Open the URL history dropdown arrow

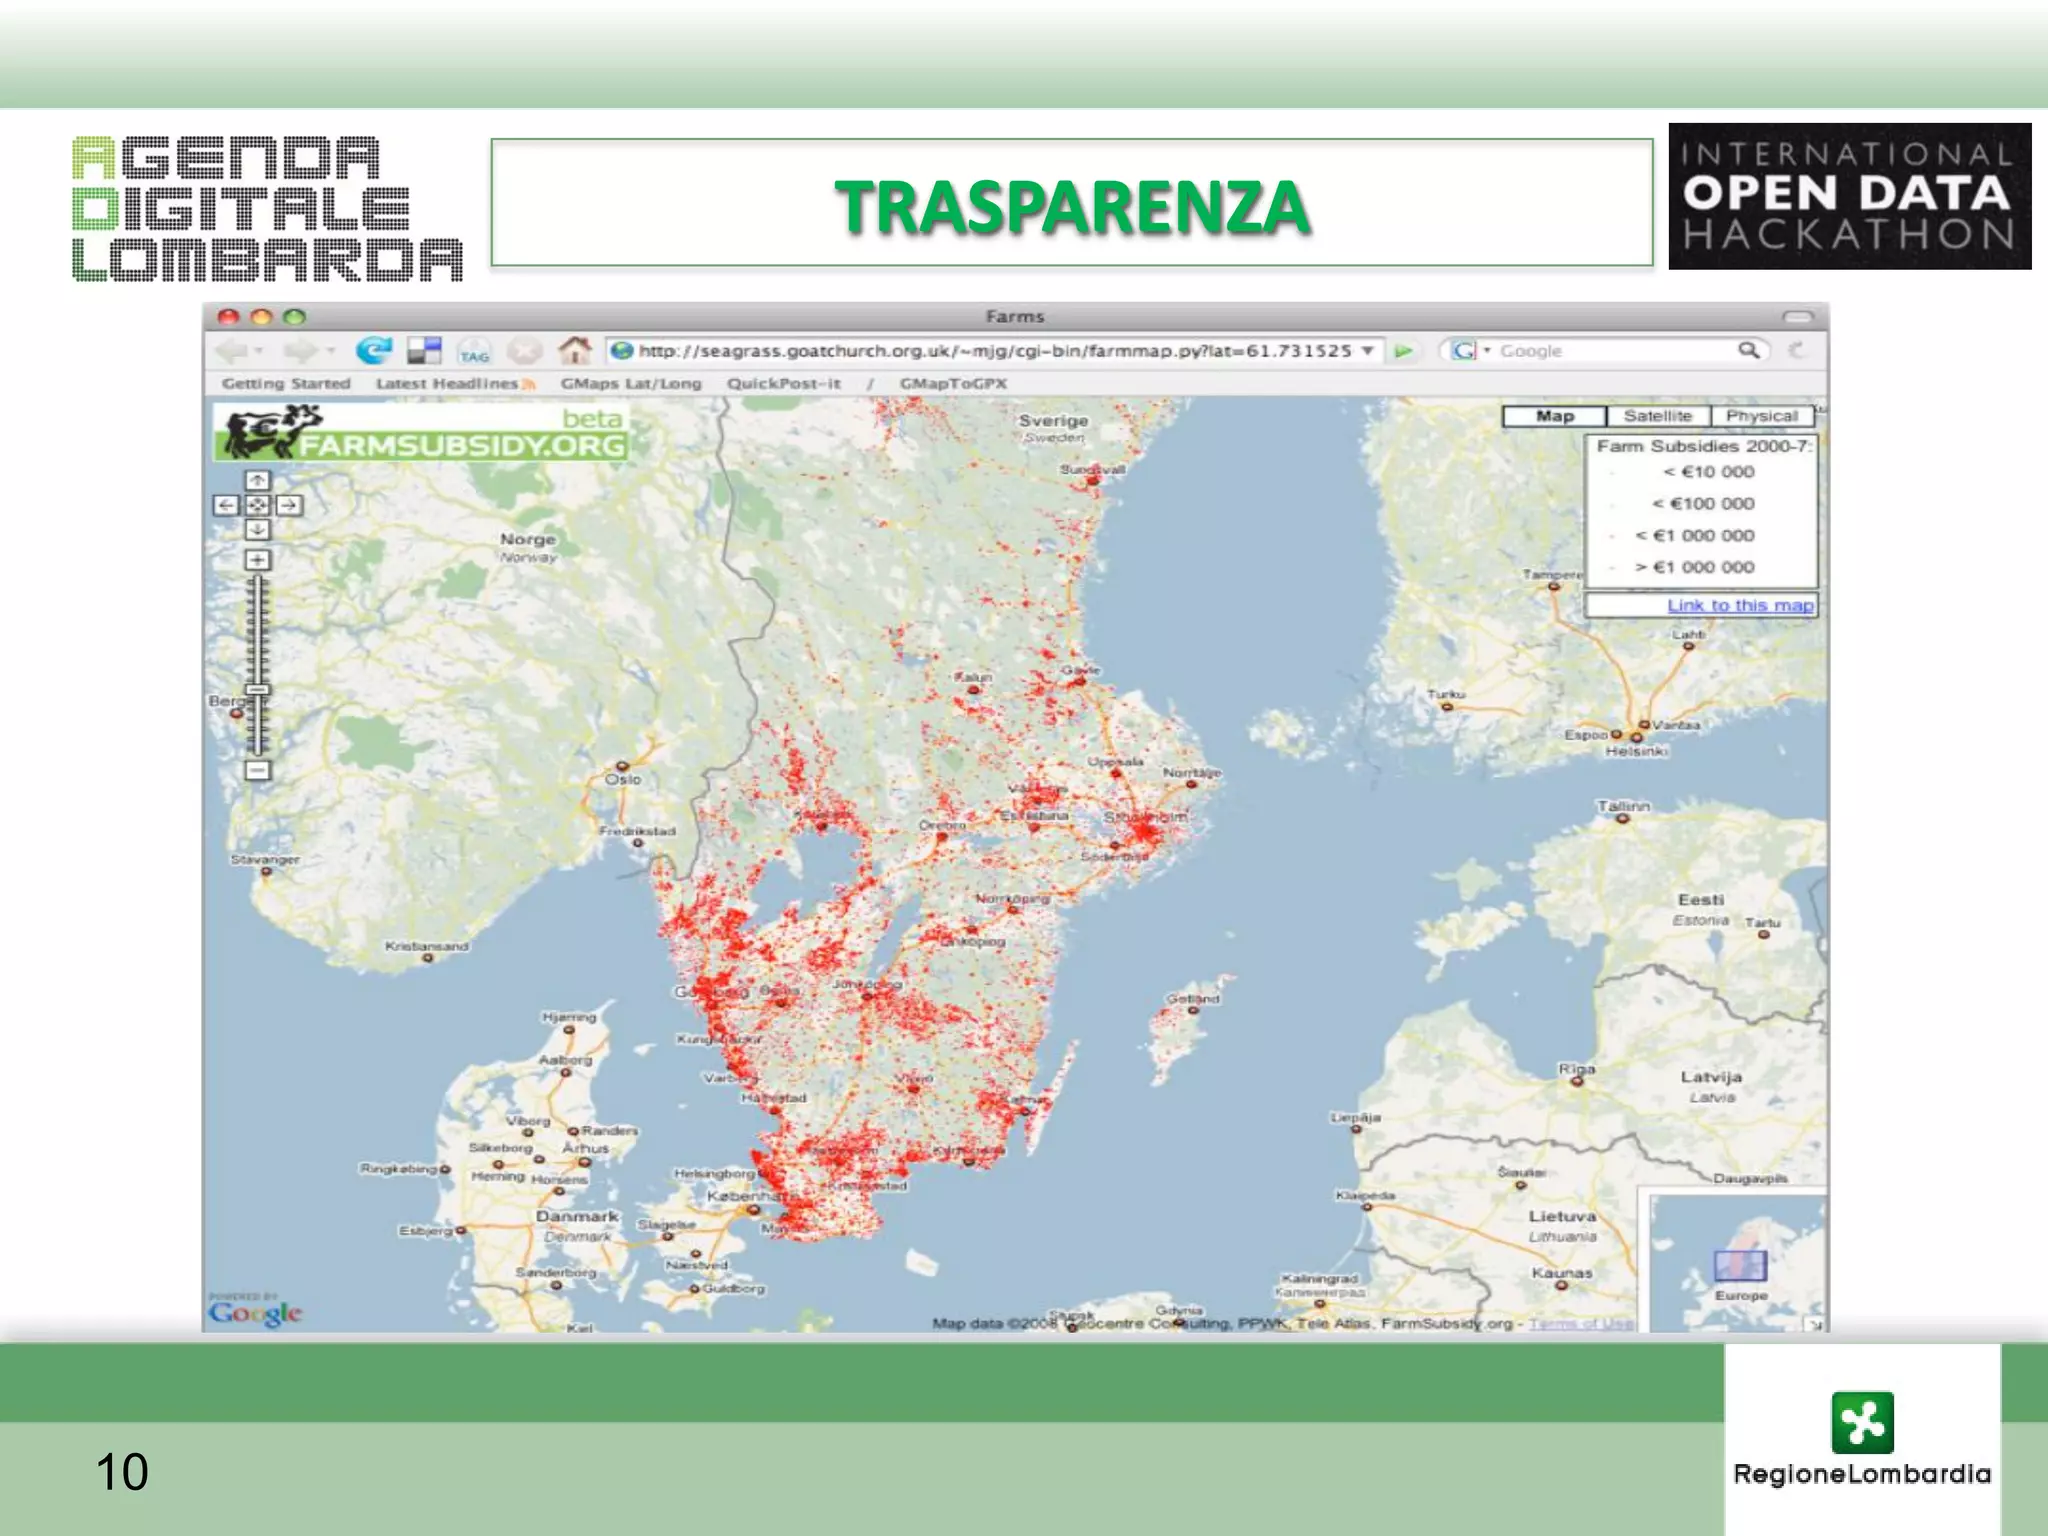pos(1367,351)
